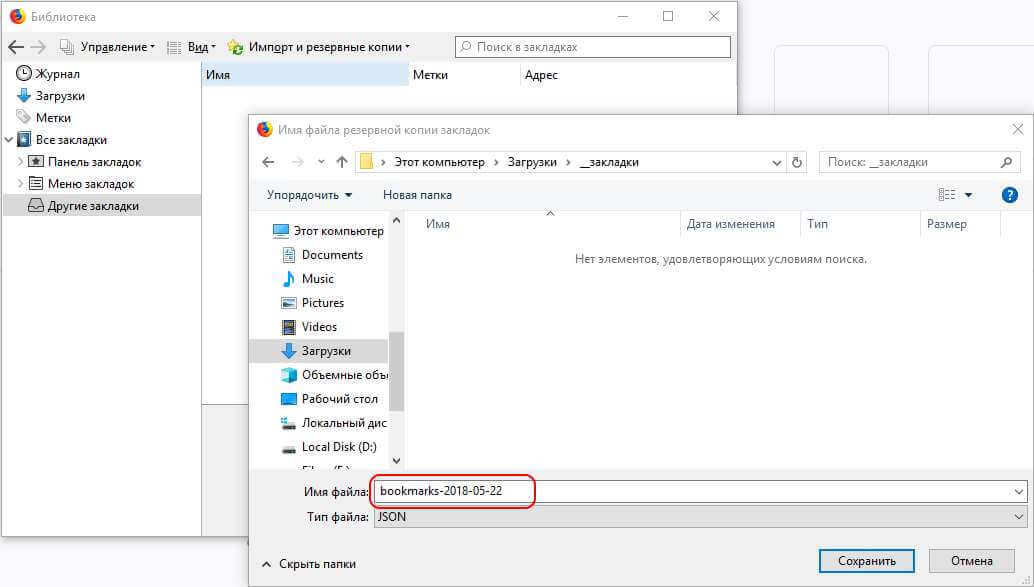Select the Music folder in navigation pane

click(x=317, y=279)
